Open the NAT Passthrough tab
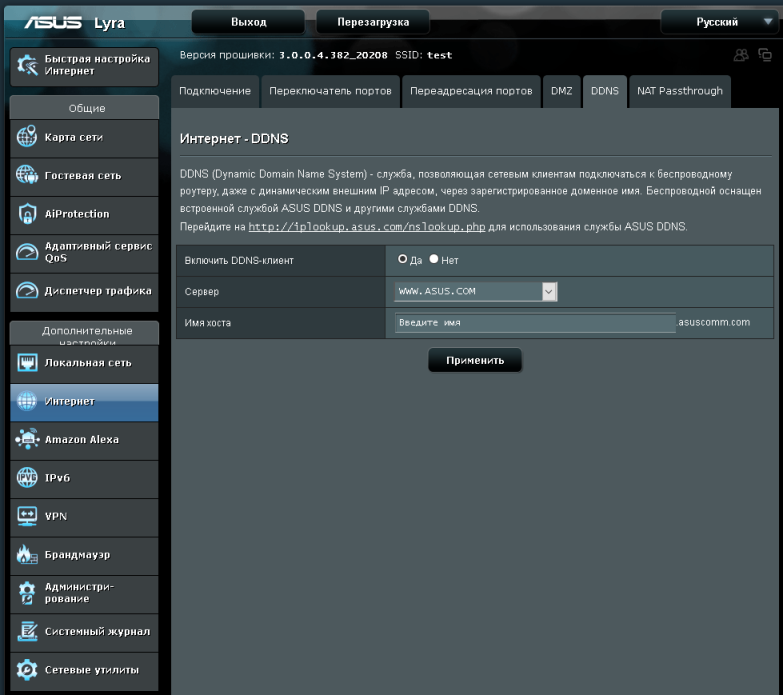Image resolution: width=783 pixels, height=695 pixels. 680,91
